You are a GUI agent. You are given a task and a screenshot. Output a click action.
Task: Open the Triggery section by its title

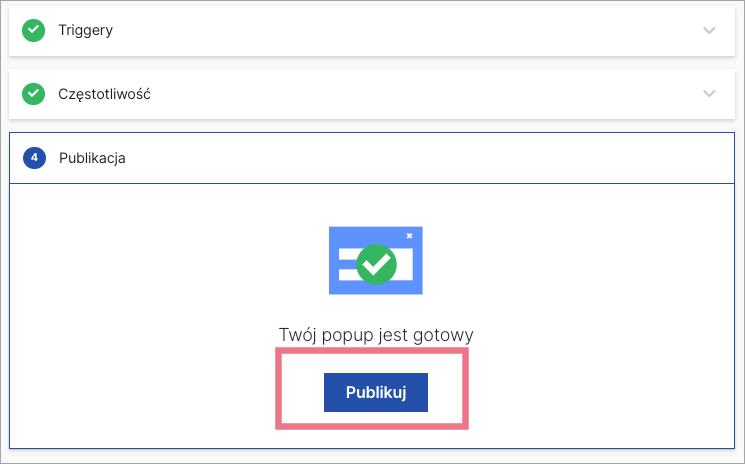(x=85, y=30)
